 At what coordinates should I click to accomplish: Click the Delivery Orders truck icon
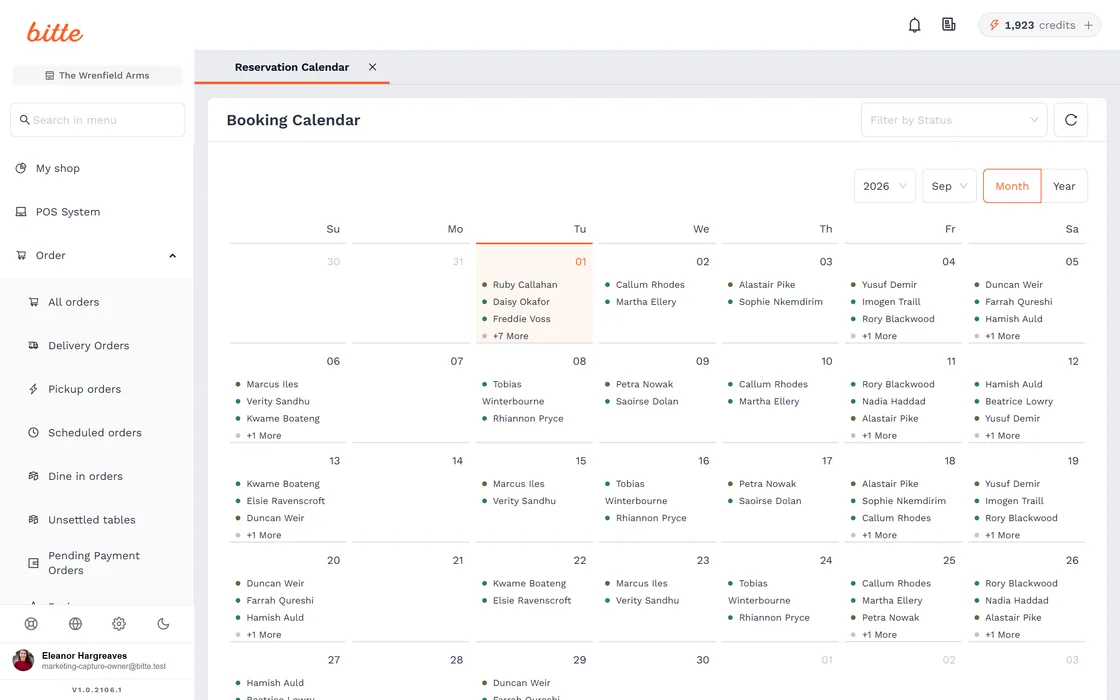34,346
